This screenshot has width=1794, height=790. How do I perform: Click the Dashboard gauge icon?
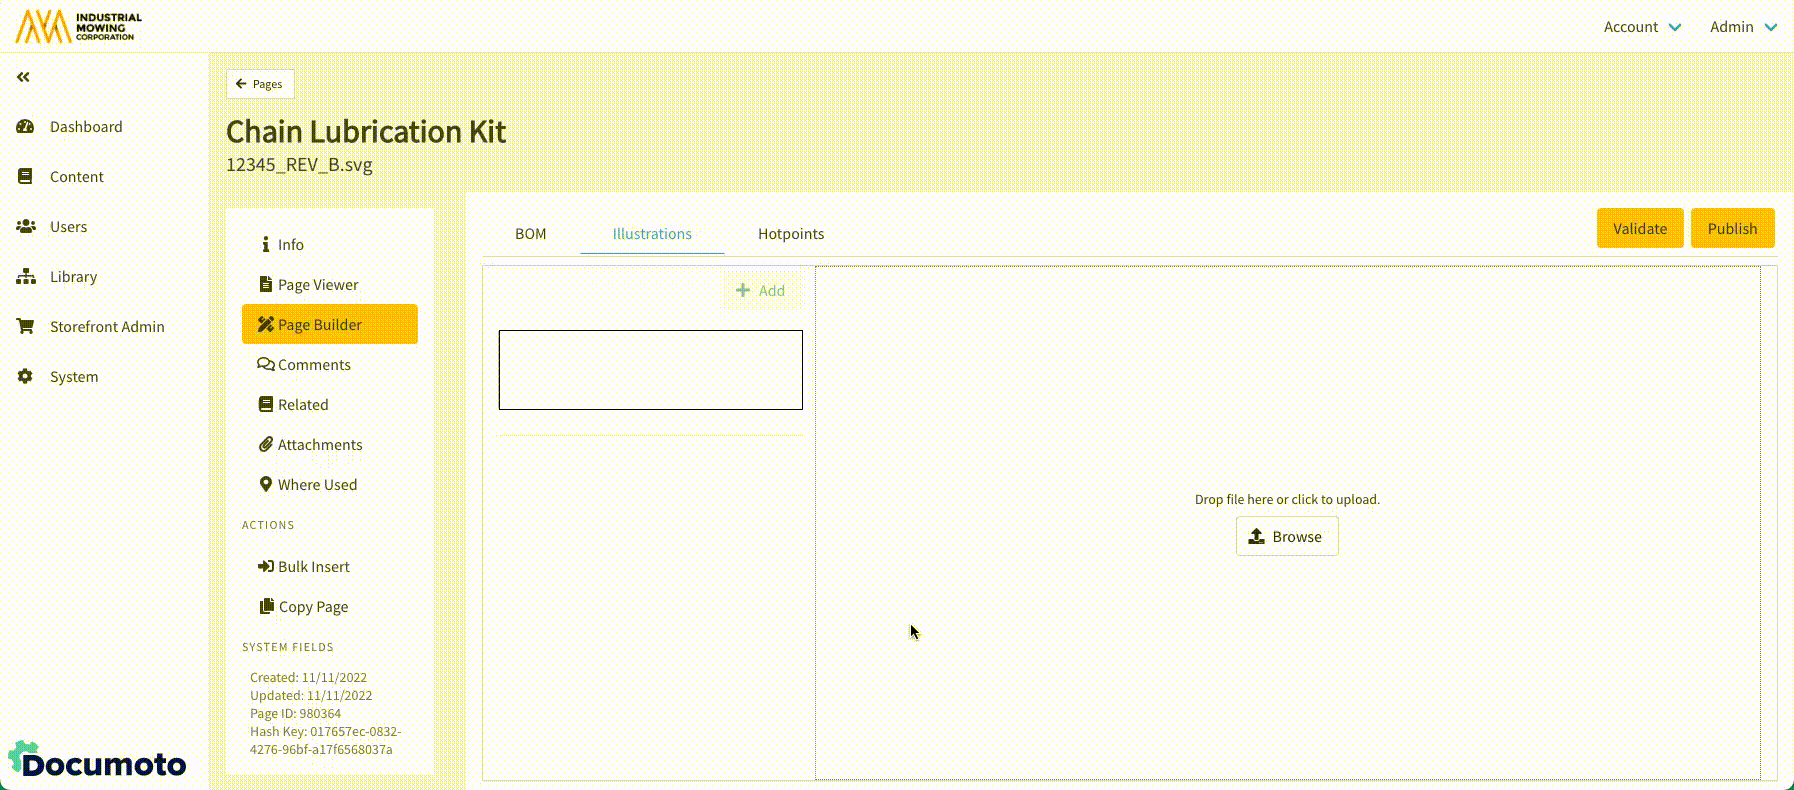tap(26, 127)
